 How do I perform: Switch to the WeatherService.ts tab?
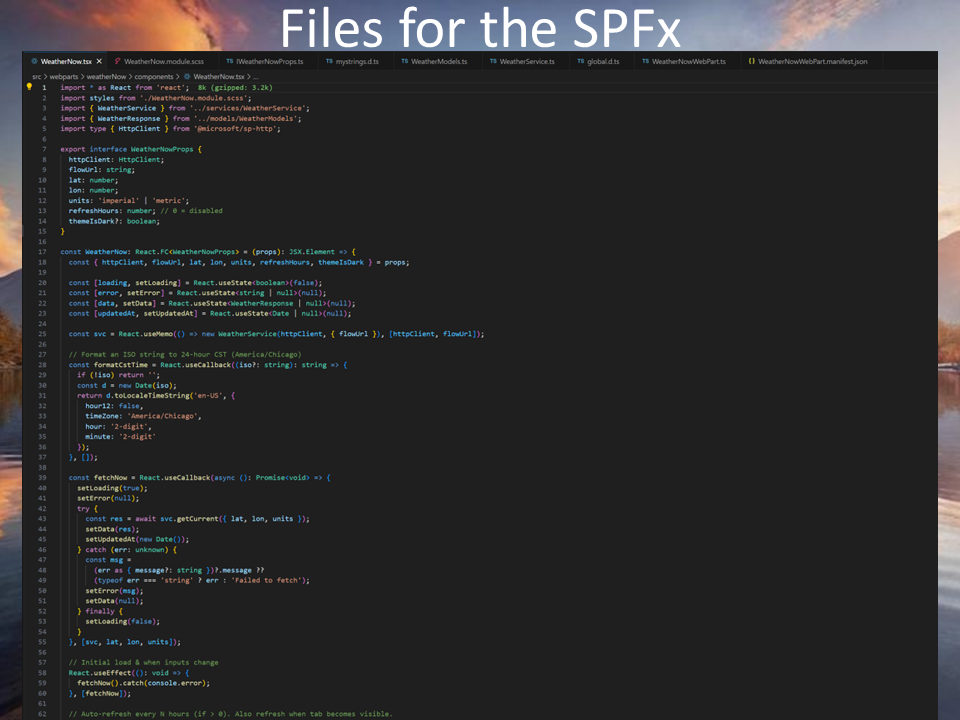pyautogui.click(x=527, y=61)
